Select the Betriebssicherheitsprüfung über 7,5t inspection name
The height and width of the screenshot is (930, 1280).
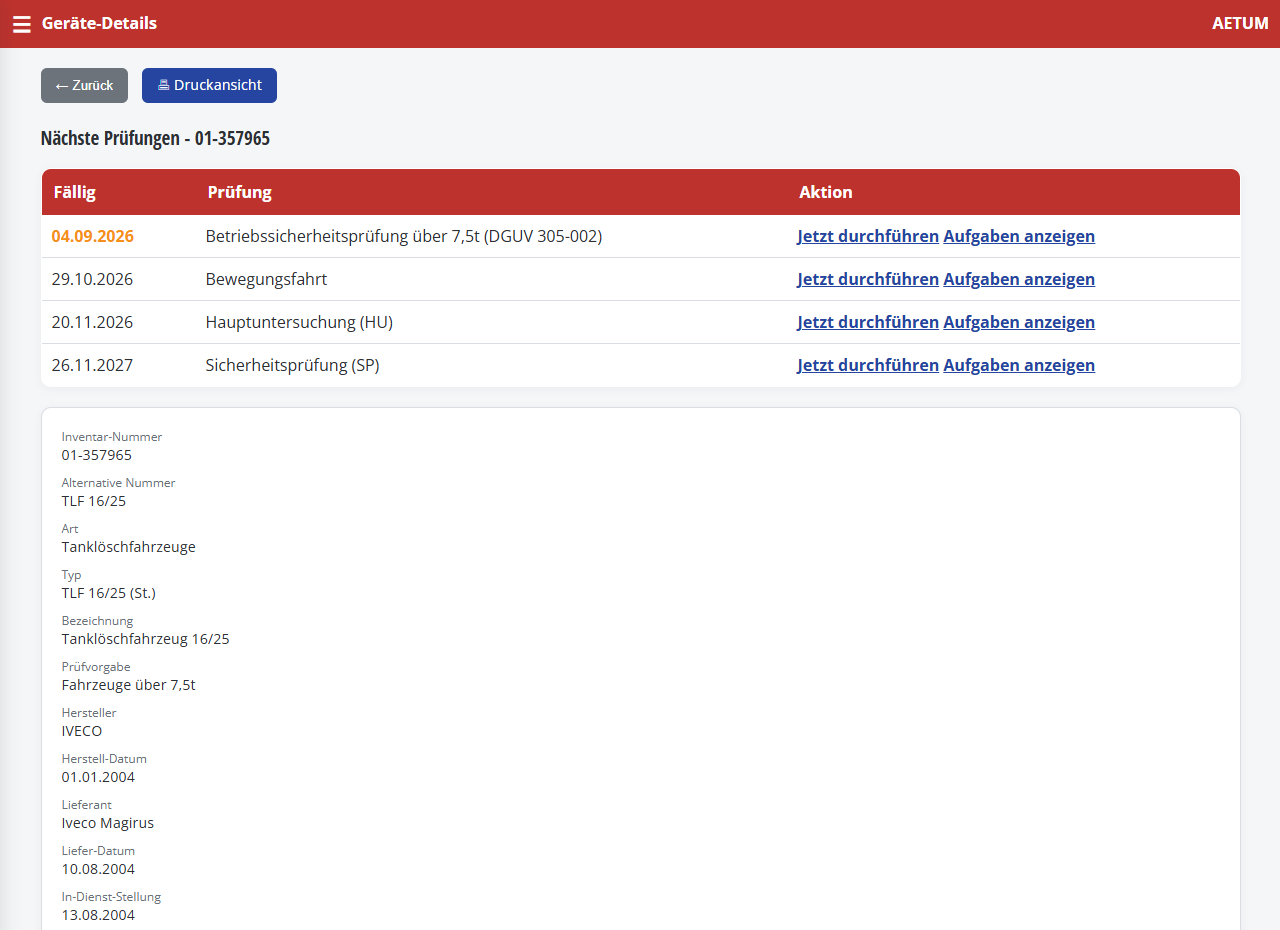pos(404,236)
